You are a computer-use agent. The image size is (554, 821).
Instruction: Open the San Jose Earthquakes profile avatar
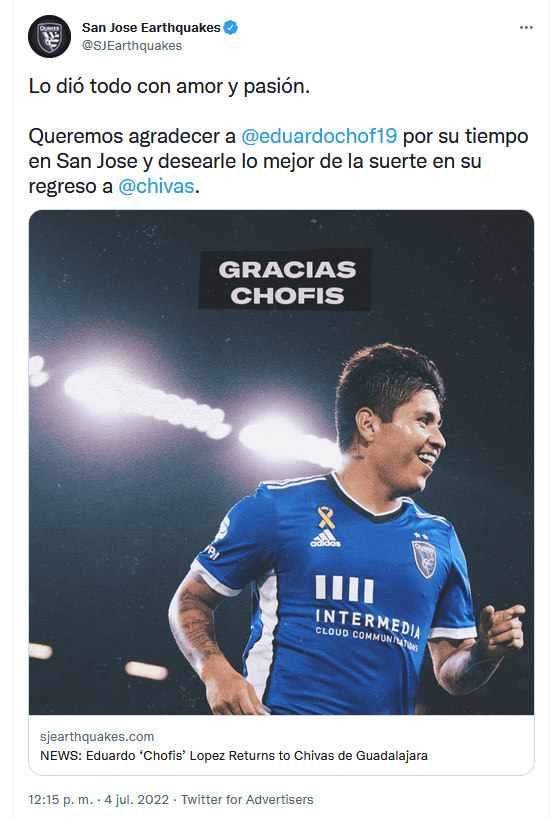[49, 36]
